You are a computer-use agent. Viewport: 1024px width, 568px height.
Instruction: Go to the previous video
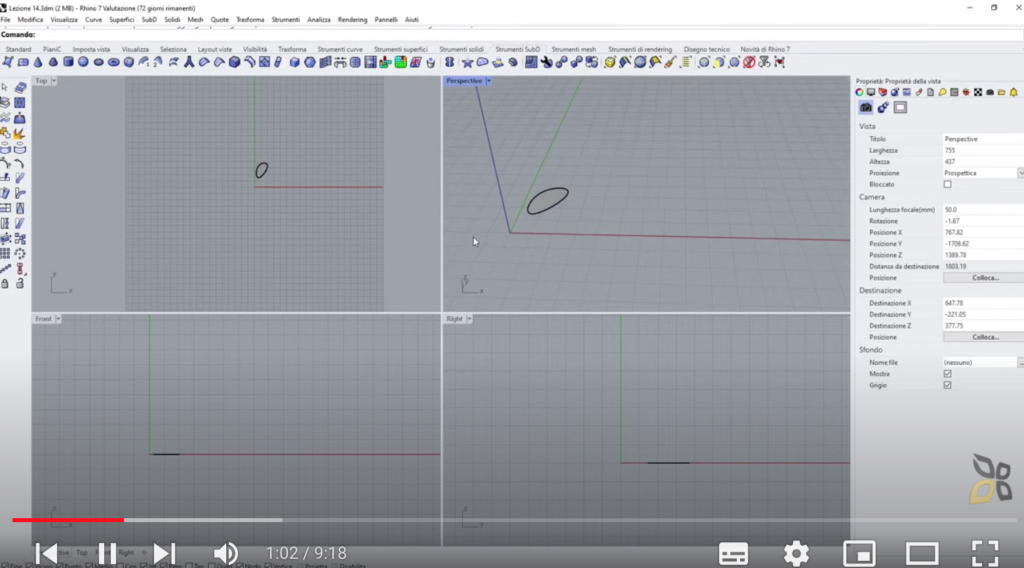tap(46, 554)
